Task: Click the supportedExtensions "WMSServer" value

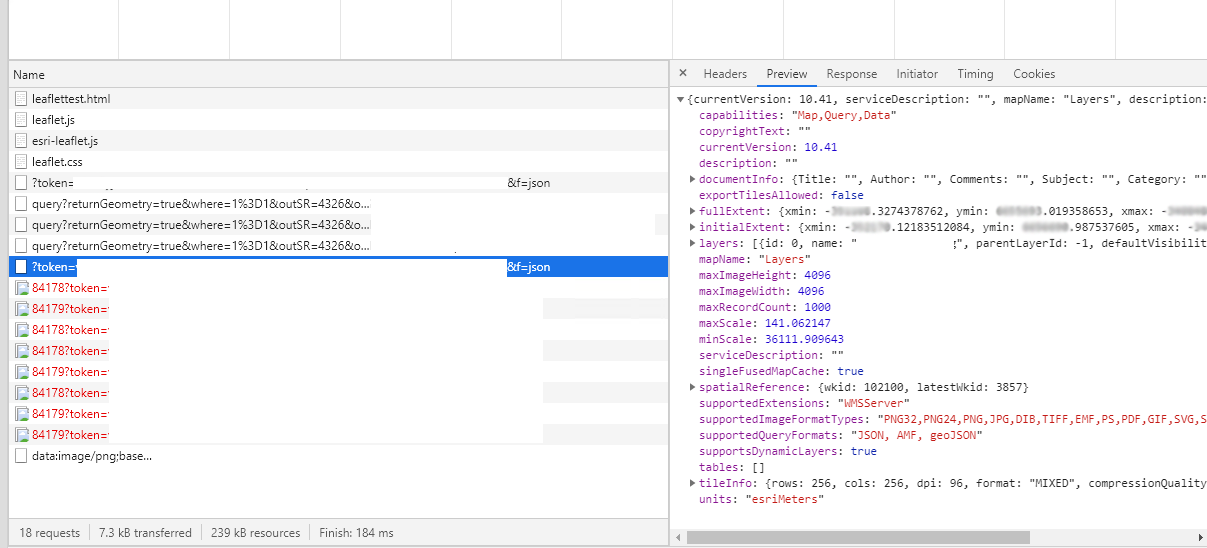Action: (x=872, y=403)
